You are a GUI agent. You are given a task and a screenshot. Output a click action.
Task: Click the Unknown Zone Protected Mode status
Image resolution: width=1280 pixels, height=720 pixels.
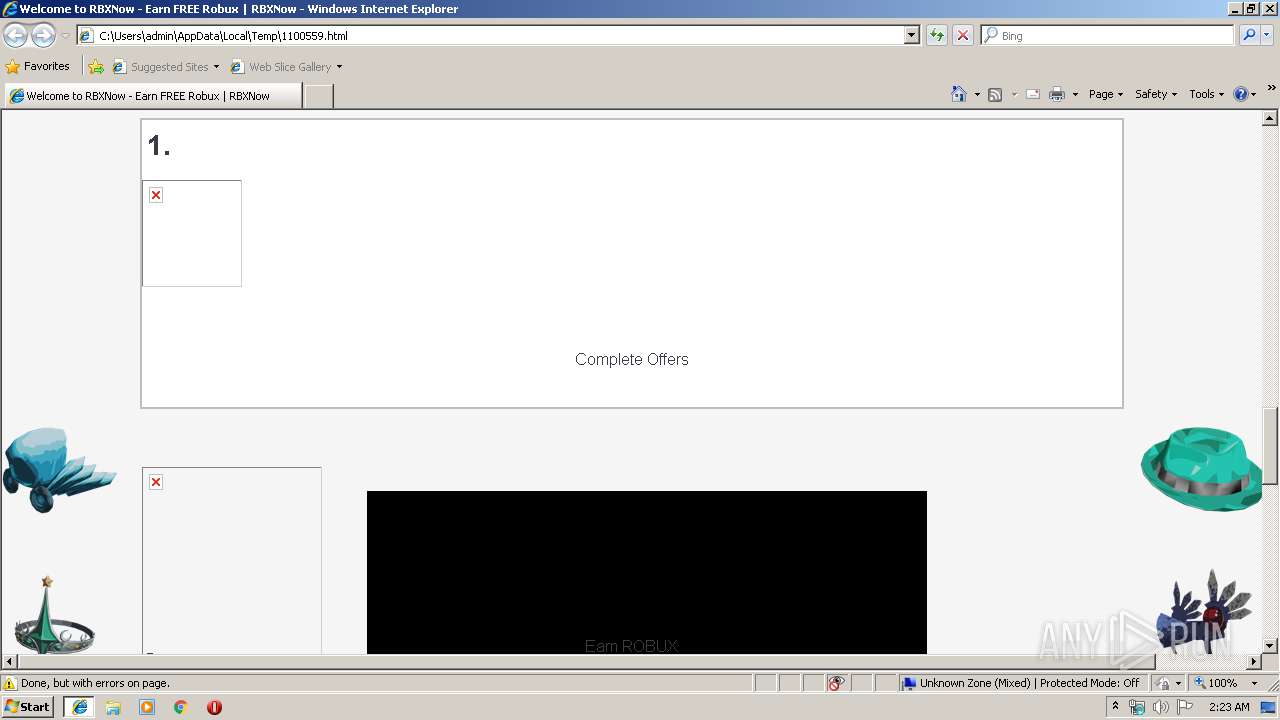1021,683
